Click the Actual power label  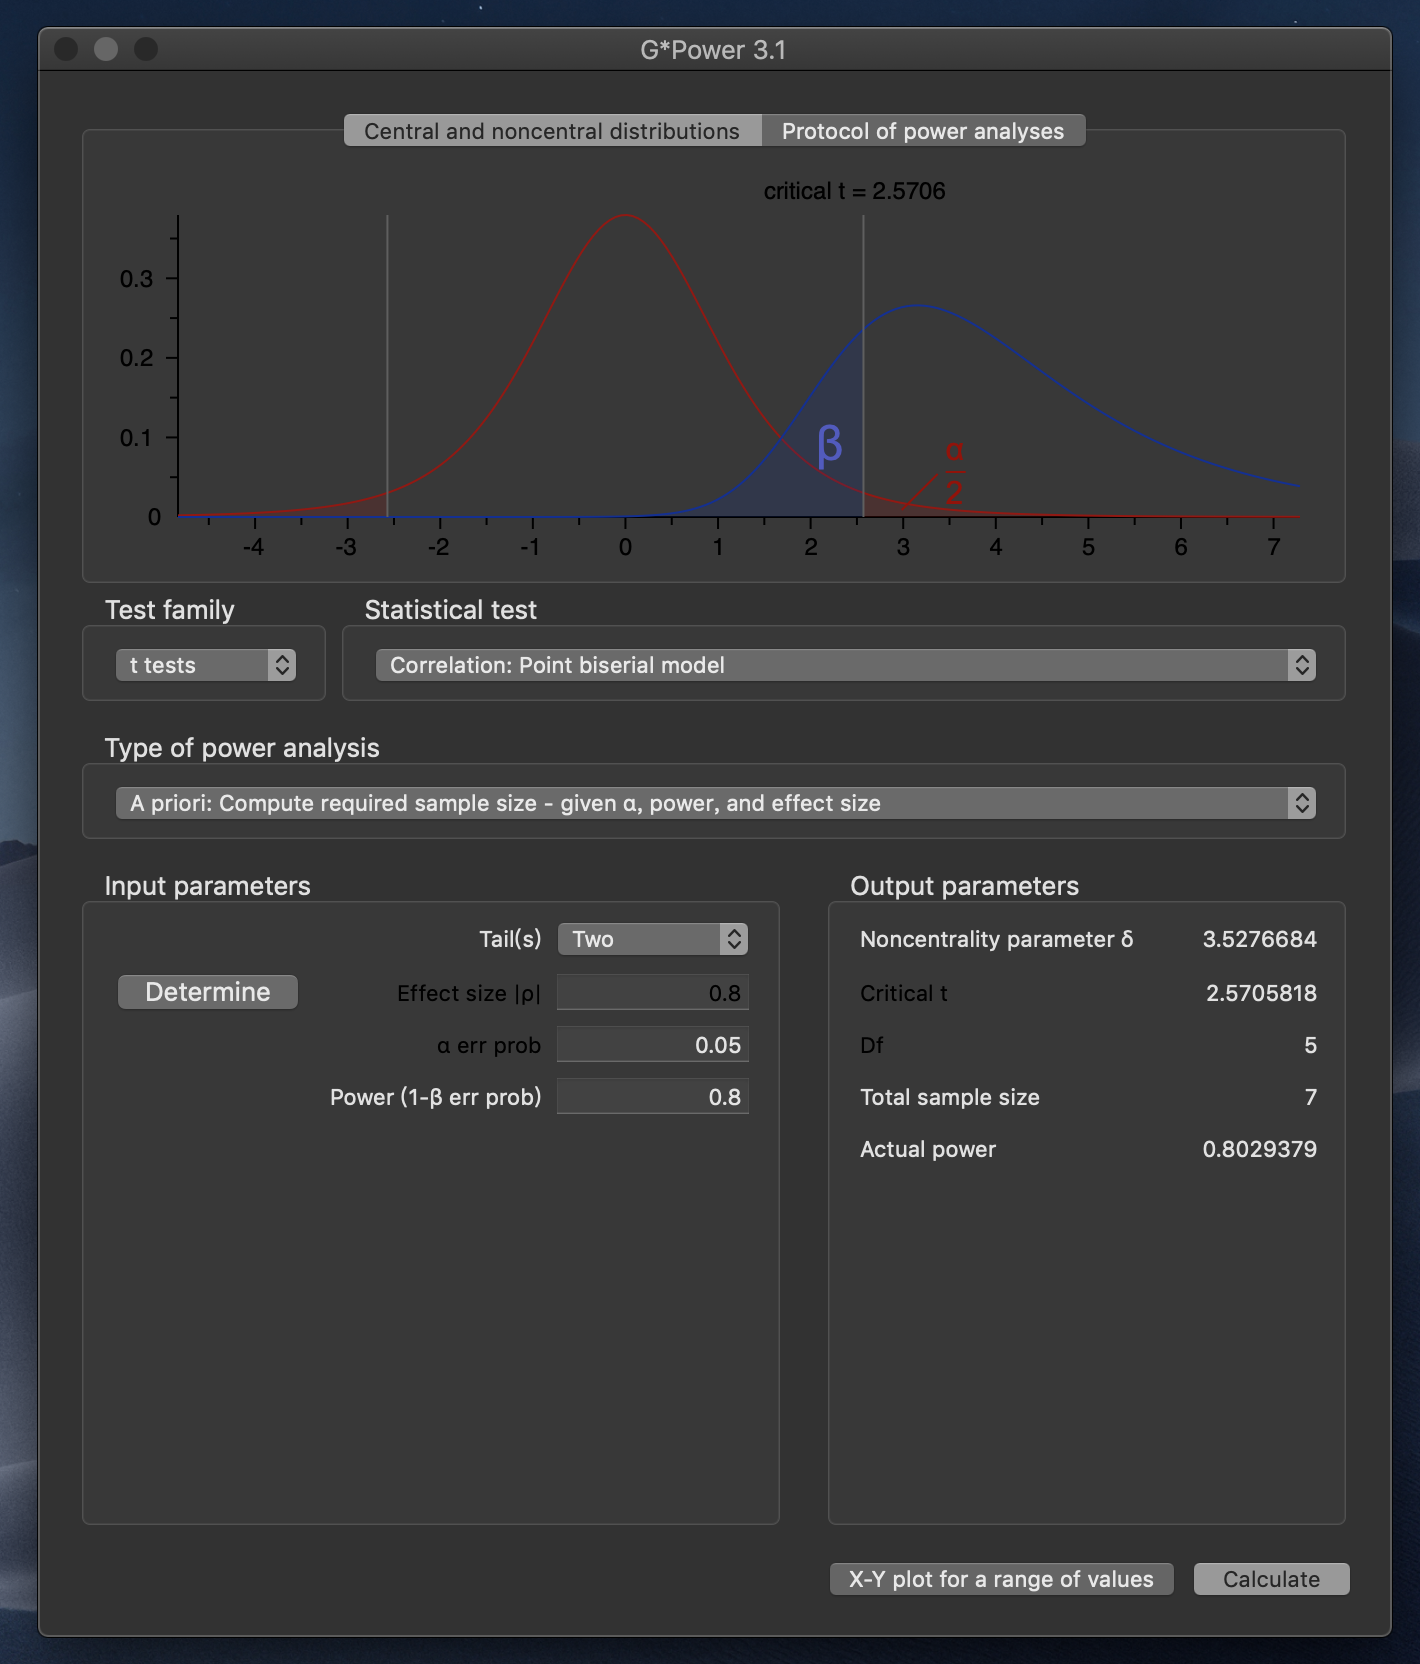[928, 1149]
